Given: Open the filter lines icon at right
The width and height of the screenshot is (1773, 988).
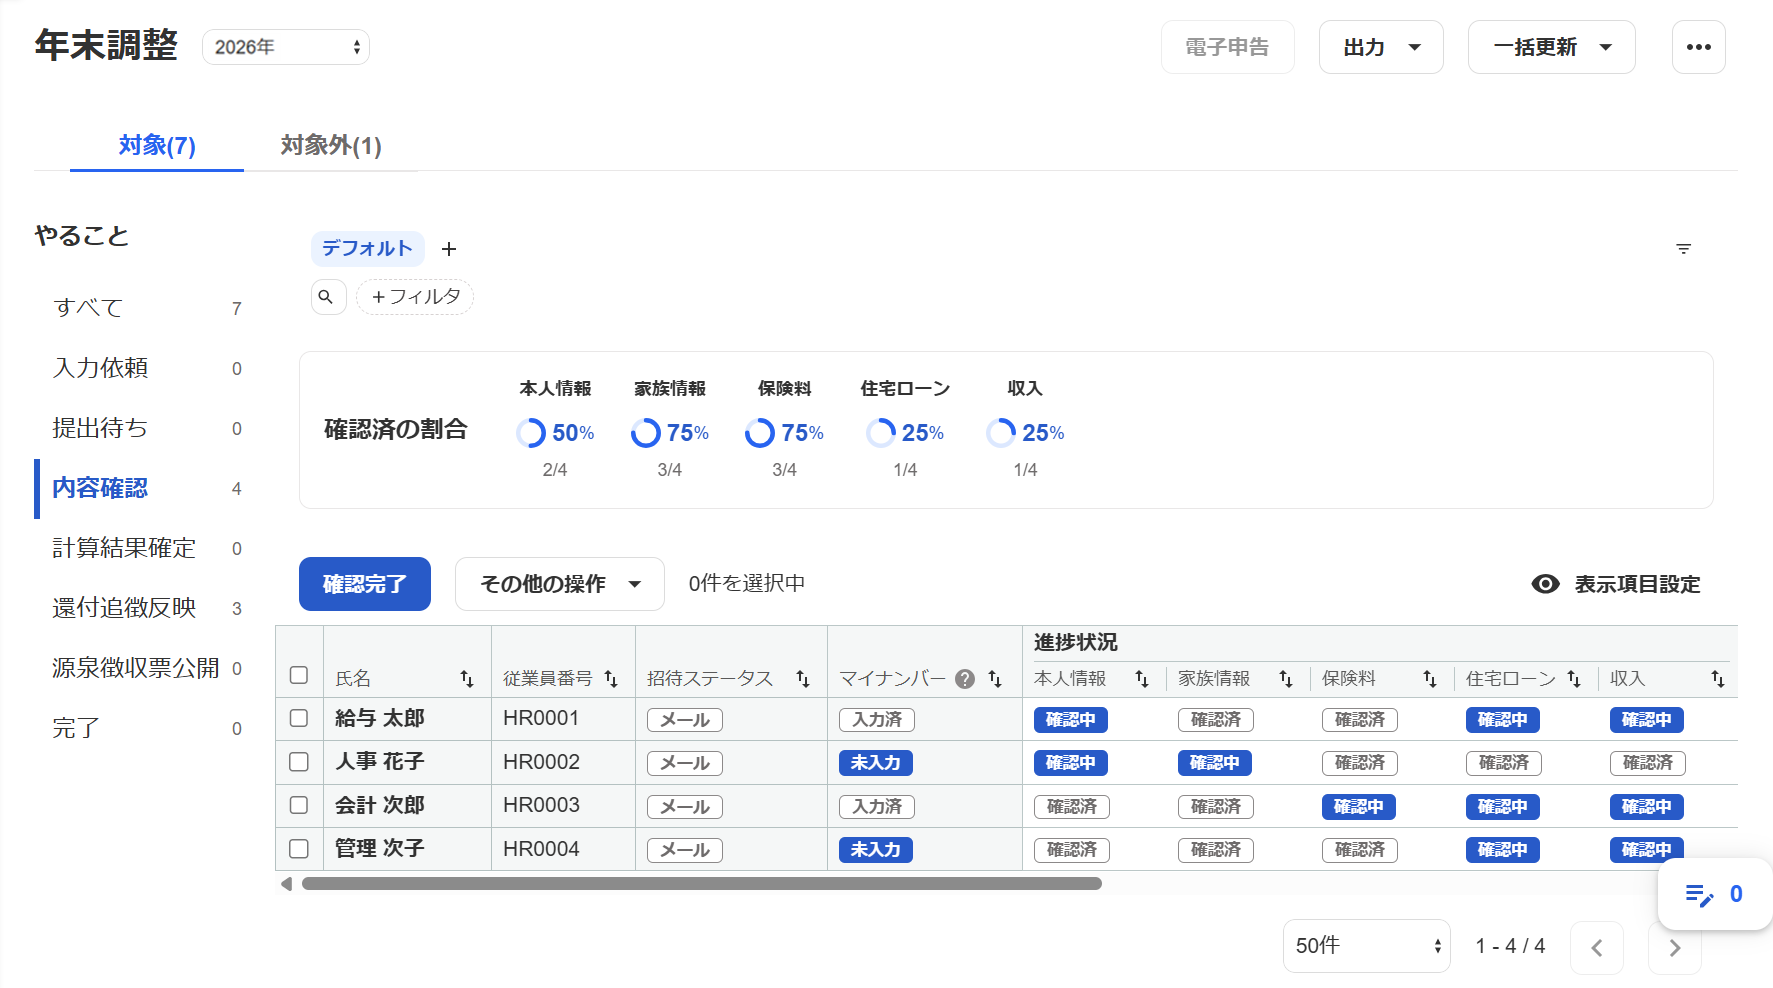Looking at the screenshot, I should pyautogui.click(x=1684, y=249).
